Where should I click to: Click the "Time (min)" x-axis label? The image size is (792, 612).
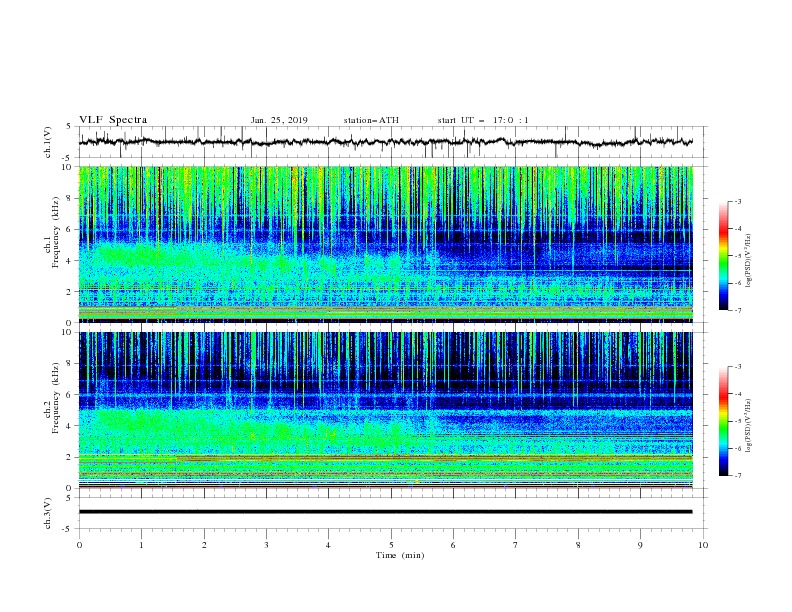400,555
